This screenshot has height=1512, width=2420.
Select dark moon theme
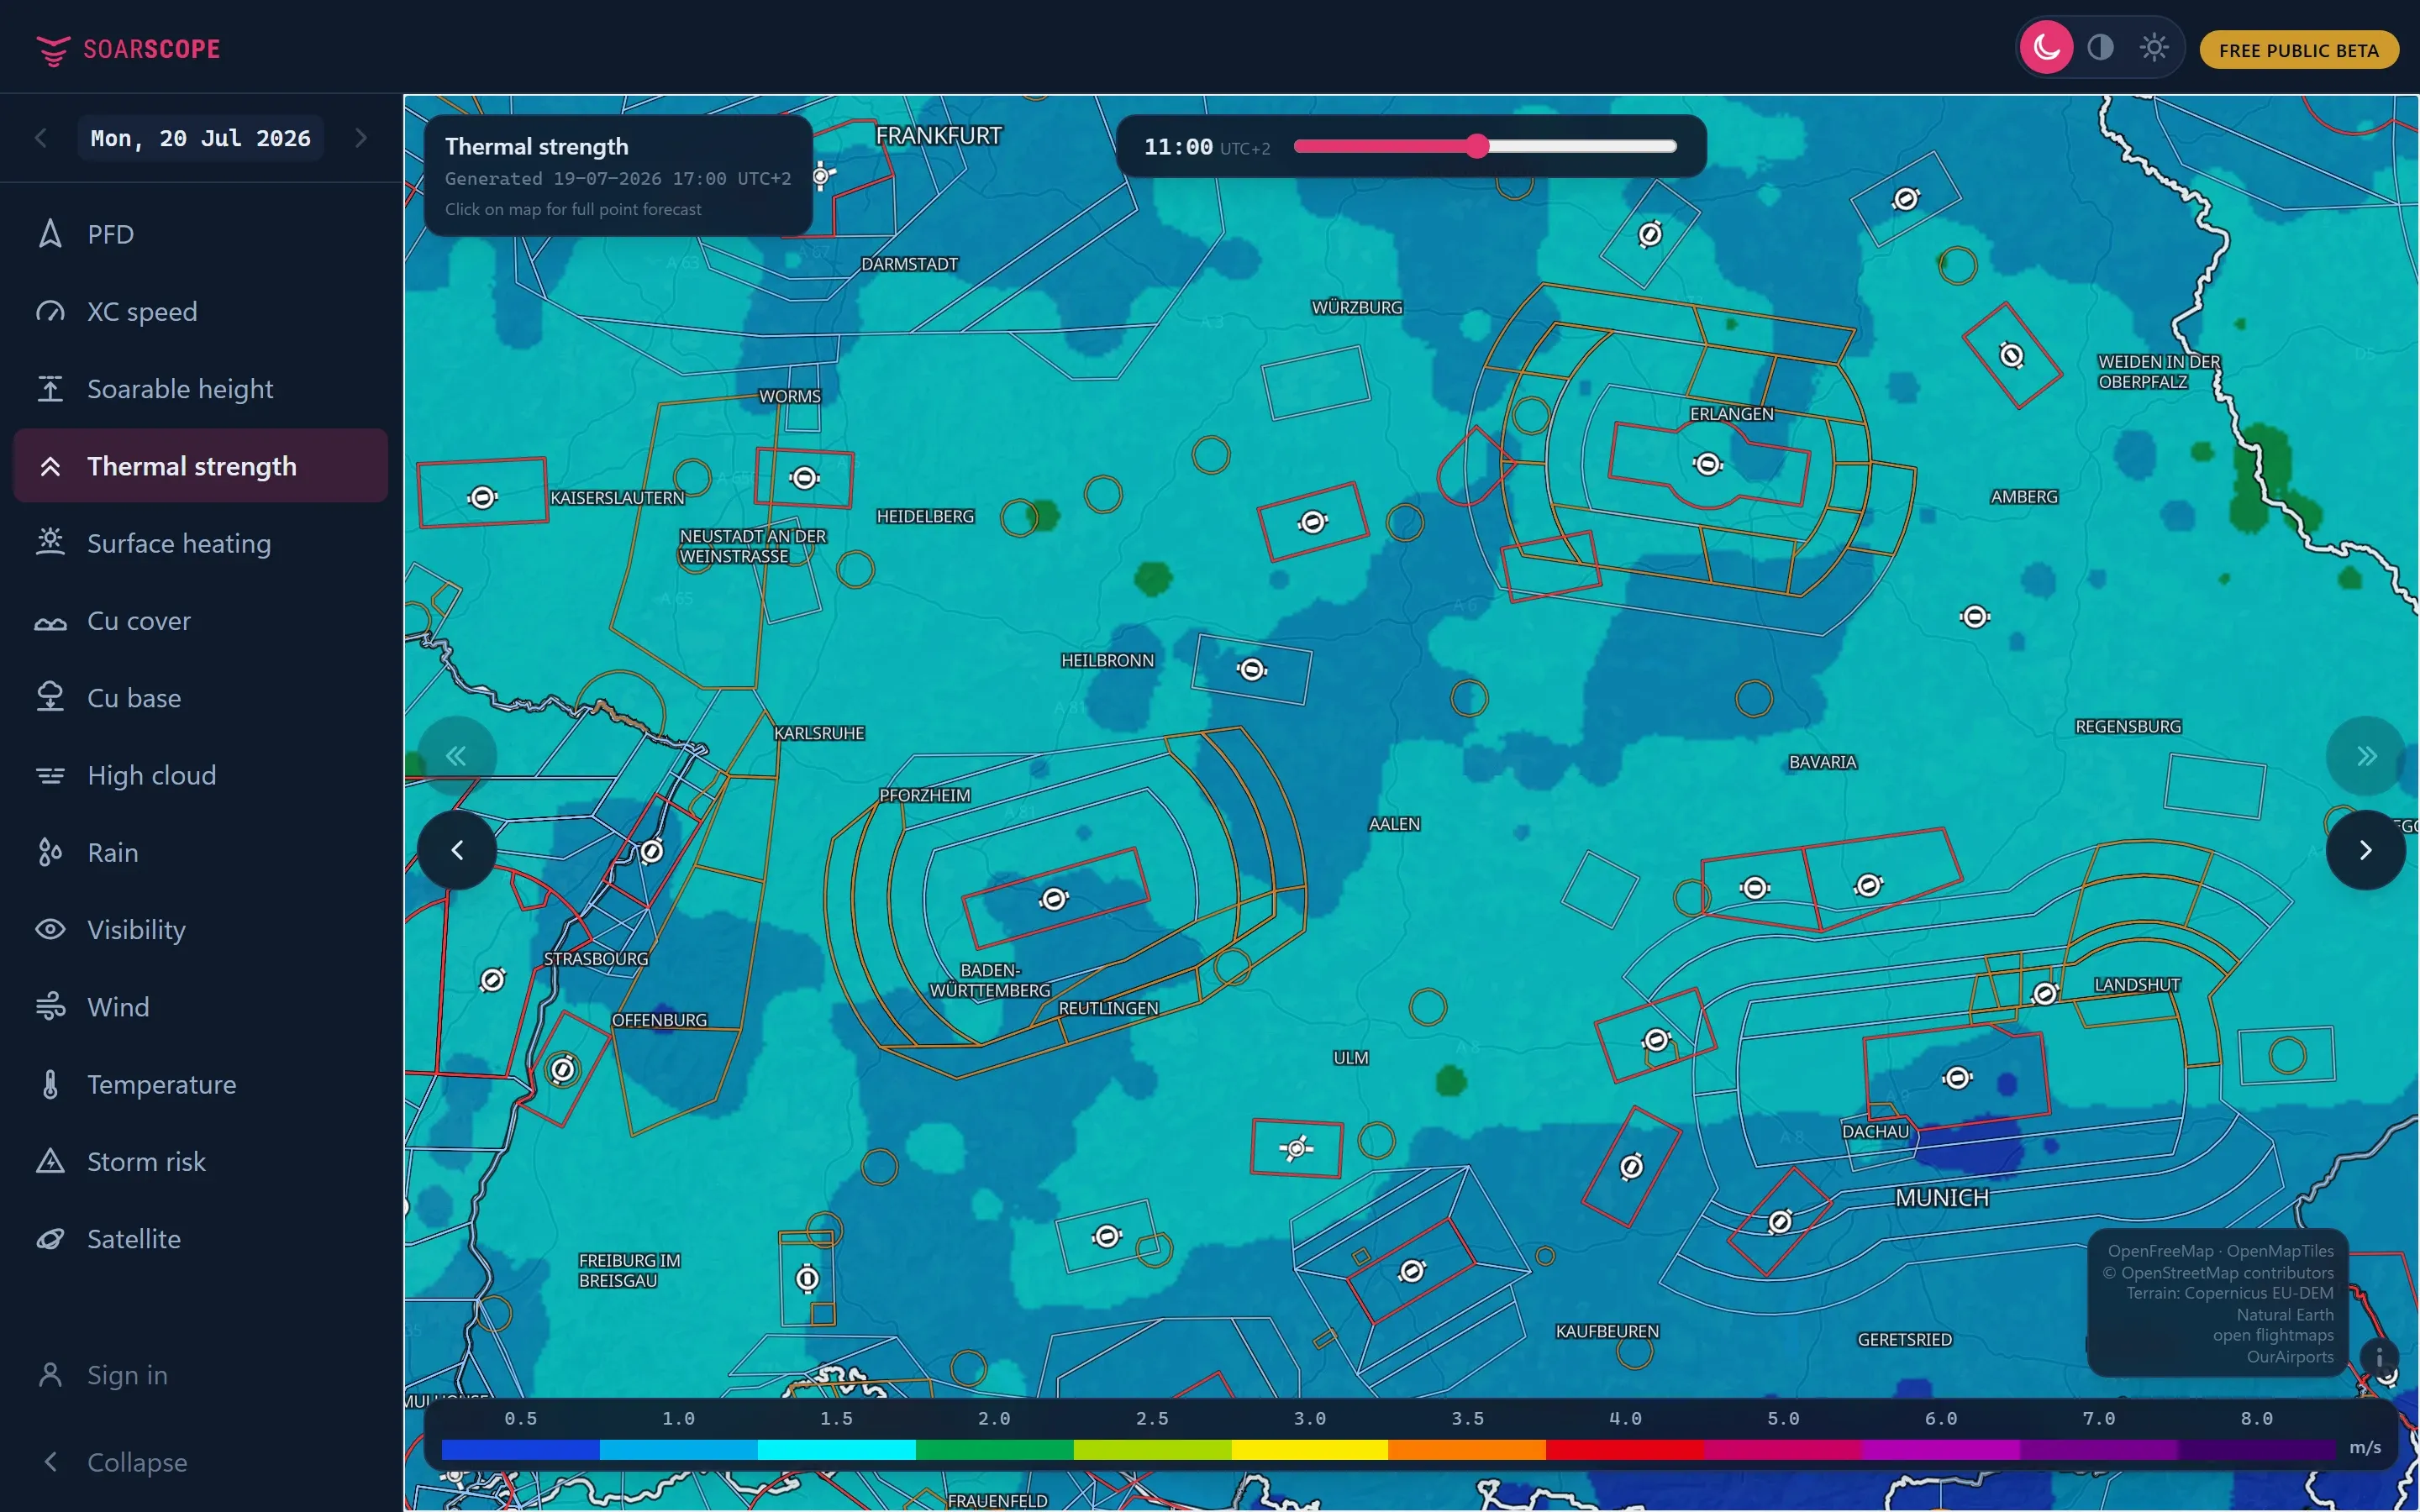tap(2046, 47)
